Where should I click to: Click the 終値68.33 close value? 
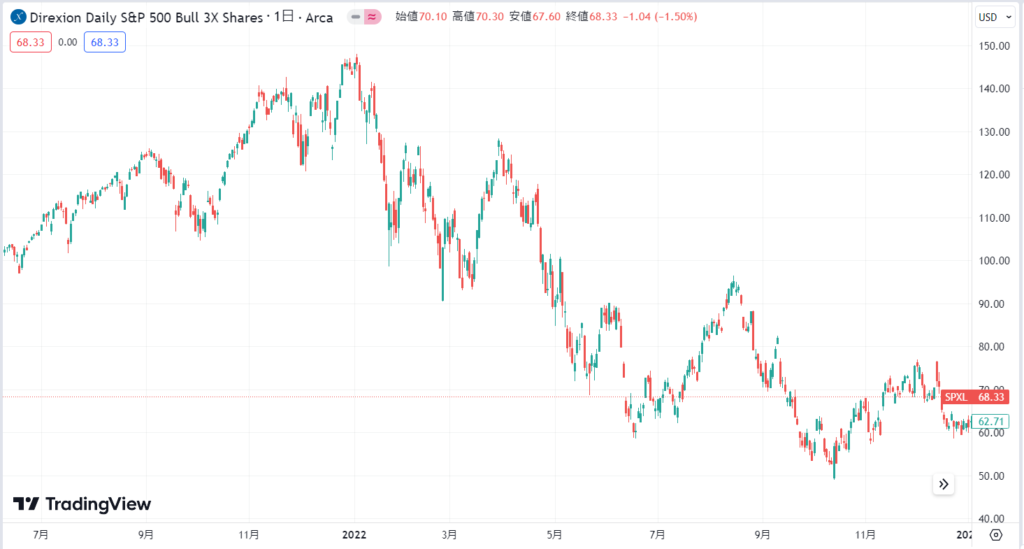coord(592,17)
